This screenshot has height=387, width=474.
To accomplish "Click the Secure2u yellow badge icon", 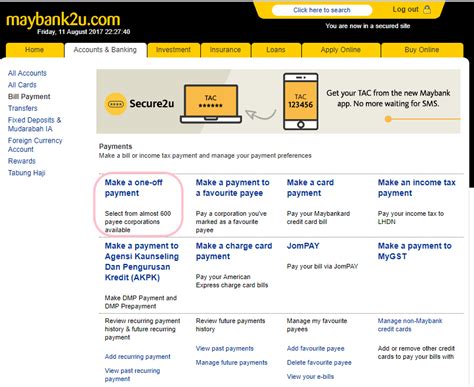I will (115, 104).
